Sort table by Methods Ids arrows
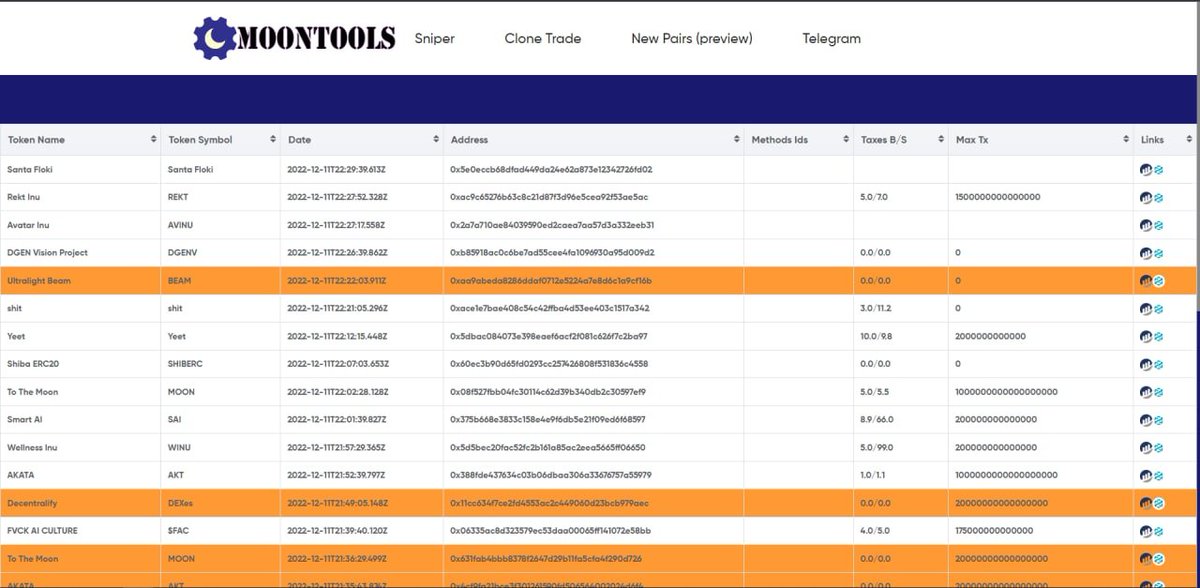Screen dimensions: 1200x588 846,140
